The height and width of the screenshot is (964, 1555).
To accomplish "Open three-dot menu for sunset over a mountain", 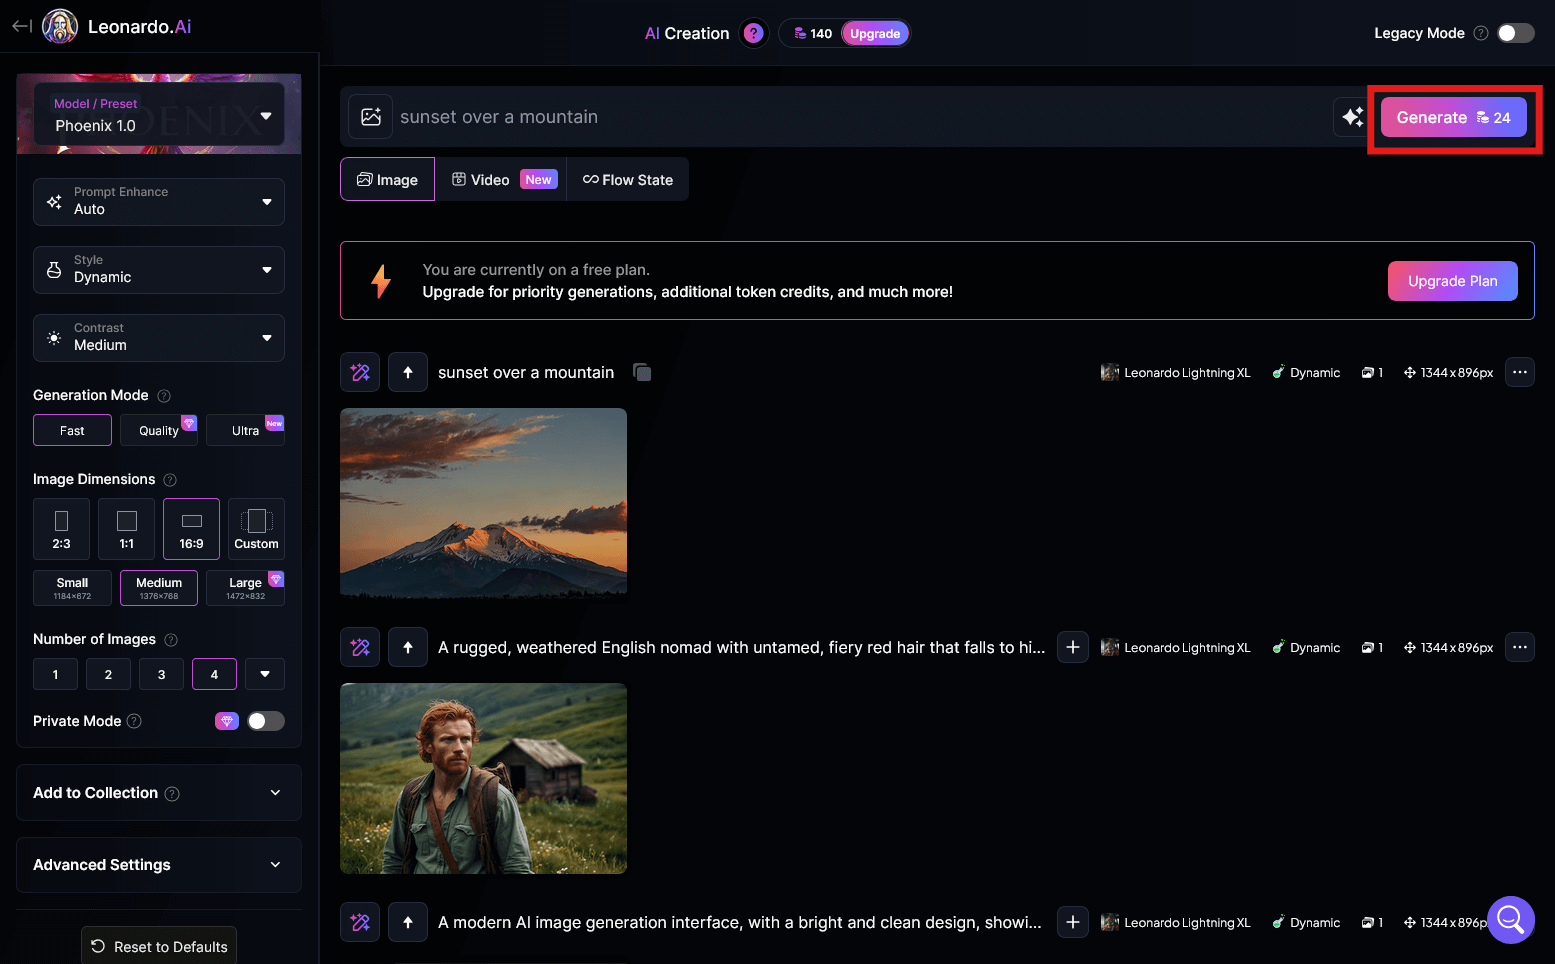I will [x=1520, y=372].
